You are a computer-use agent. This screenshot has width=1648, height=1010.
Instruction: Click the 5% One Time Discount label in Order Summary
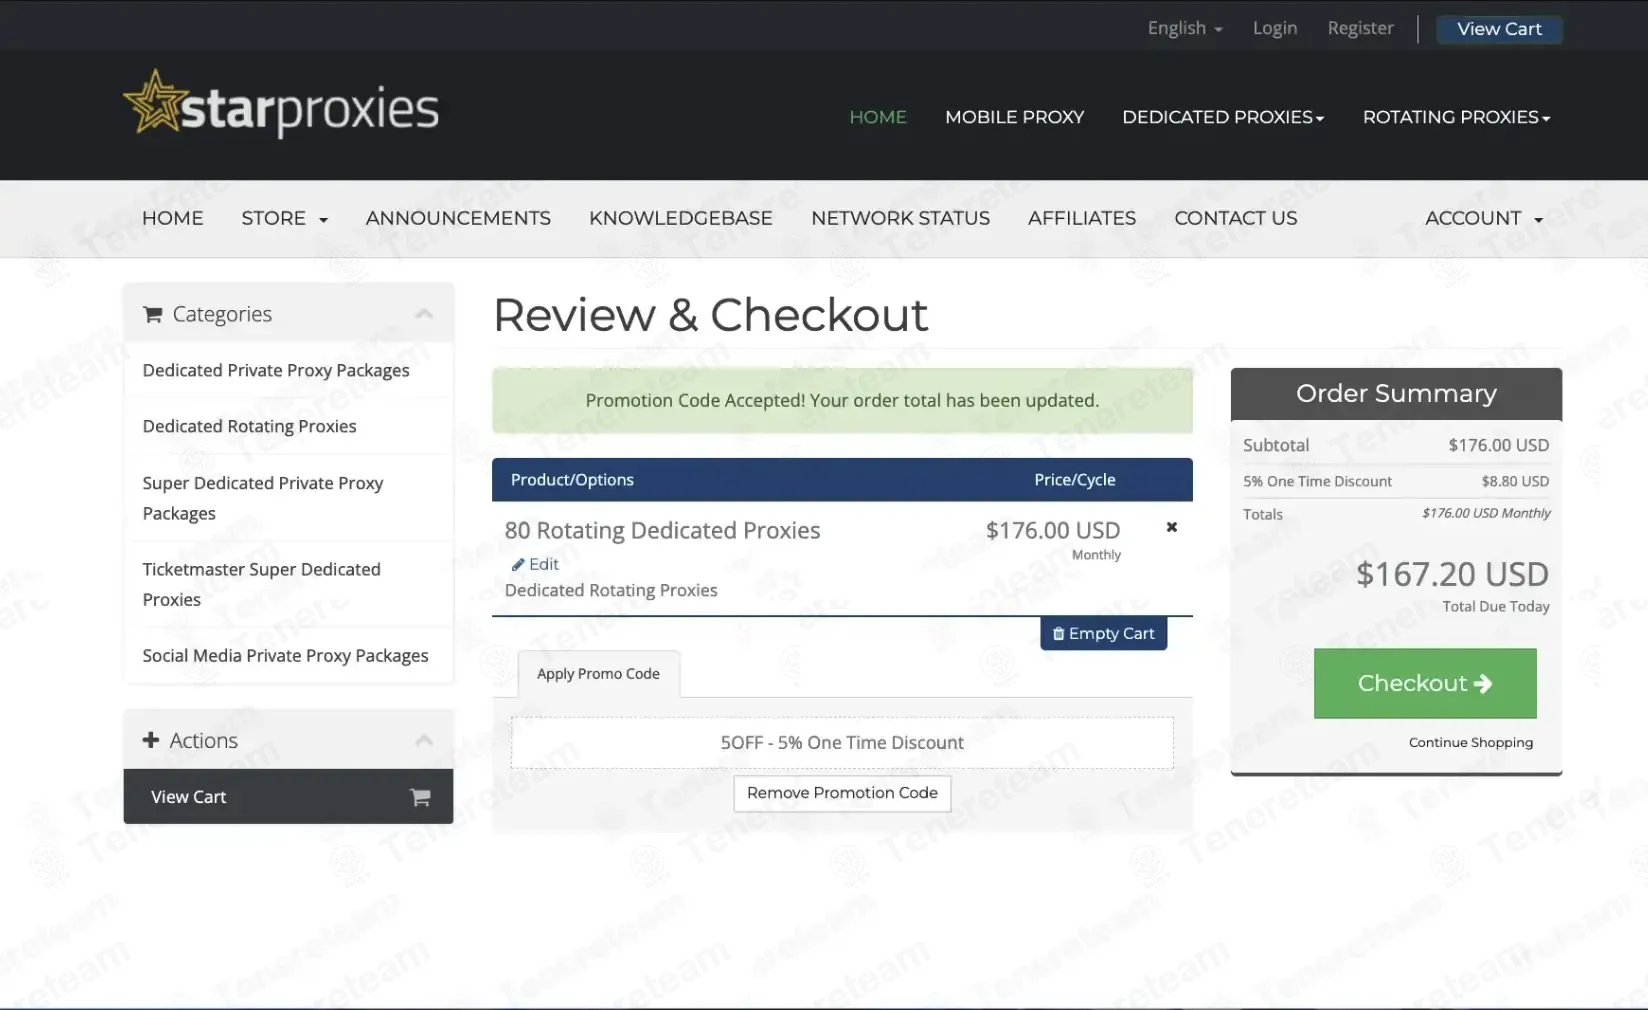(x=1317, y=481)
